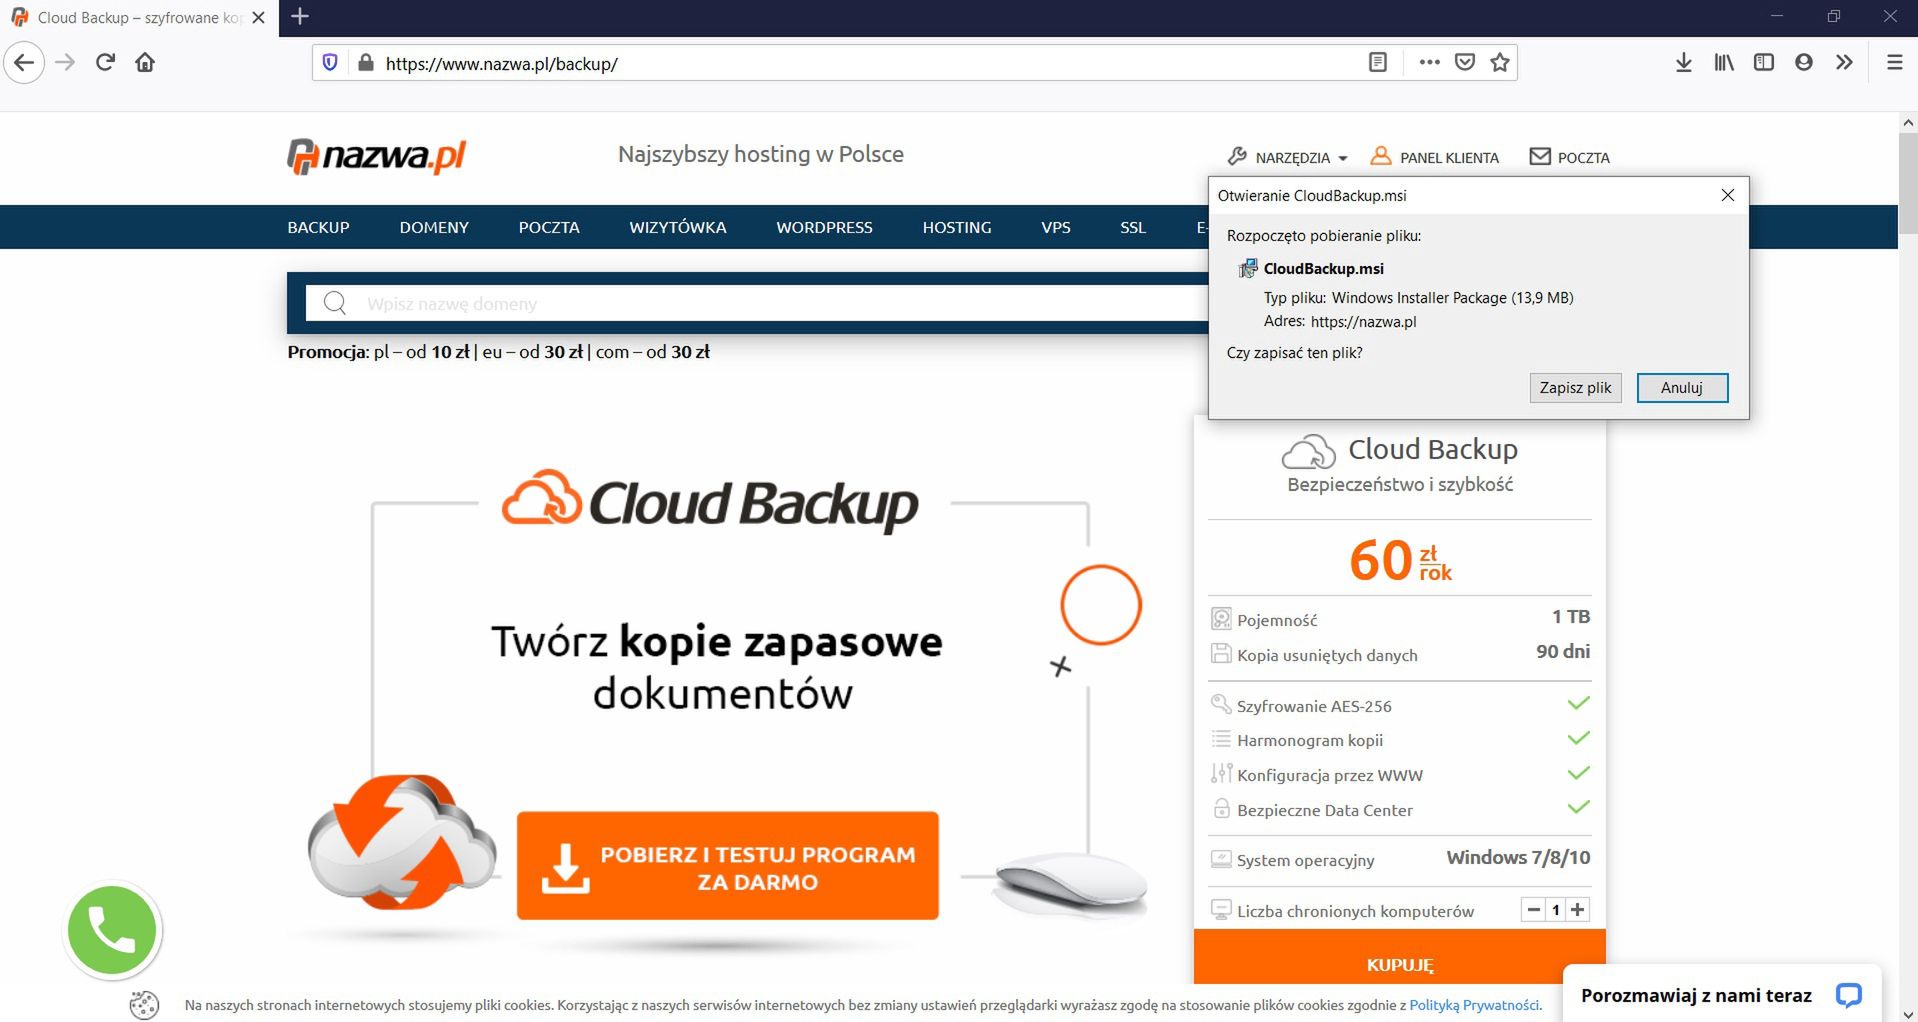Click the forward navigation arrow
The image size is (1918, 1022).
(x=65, y=63)
